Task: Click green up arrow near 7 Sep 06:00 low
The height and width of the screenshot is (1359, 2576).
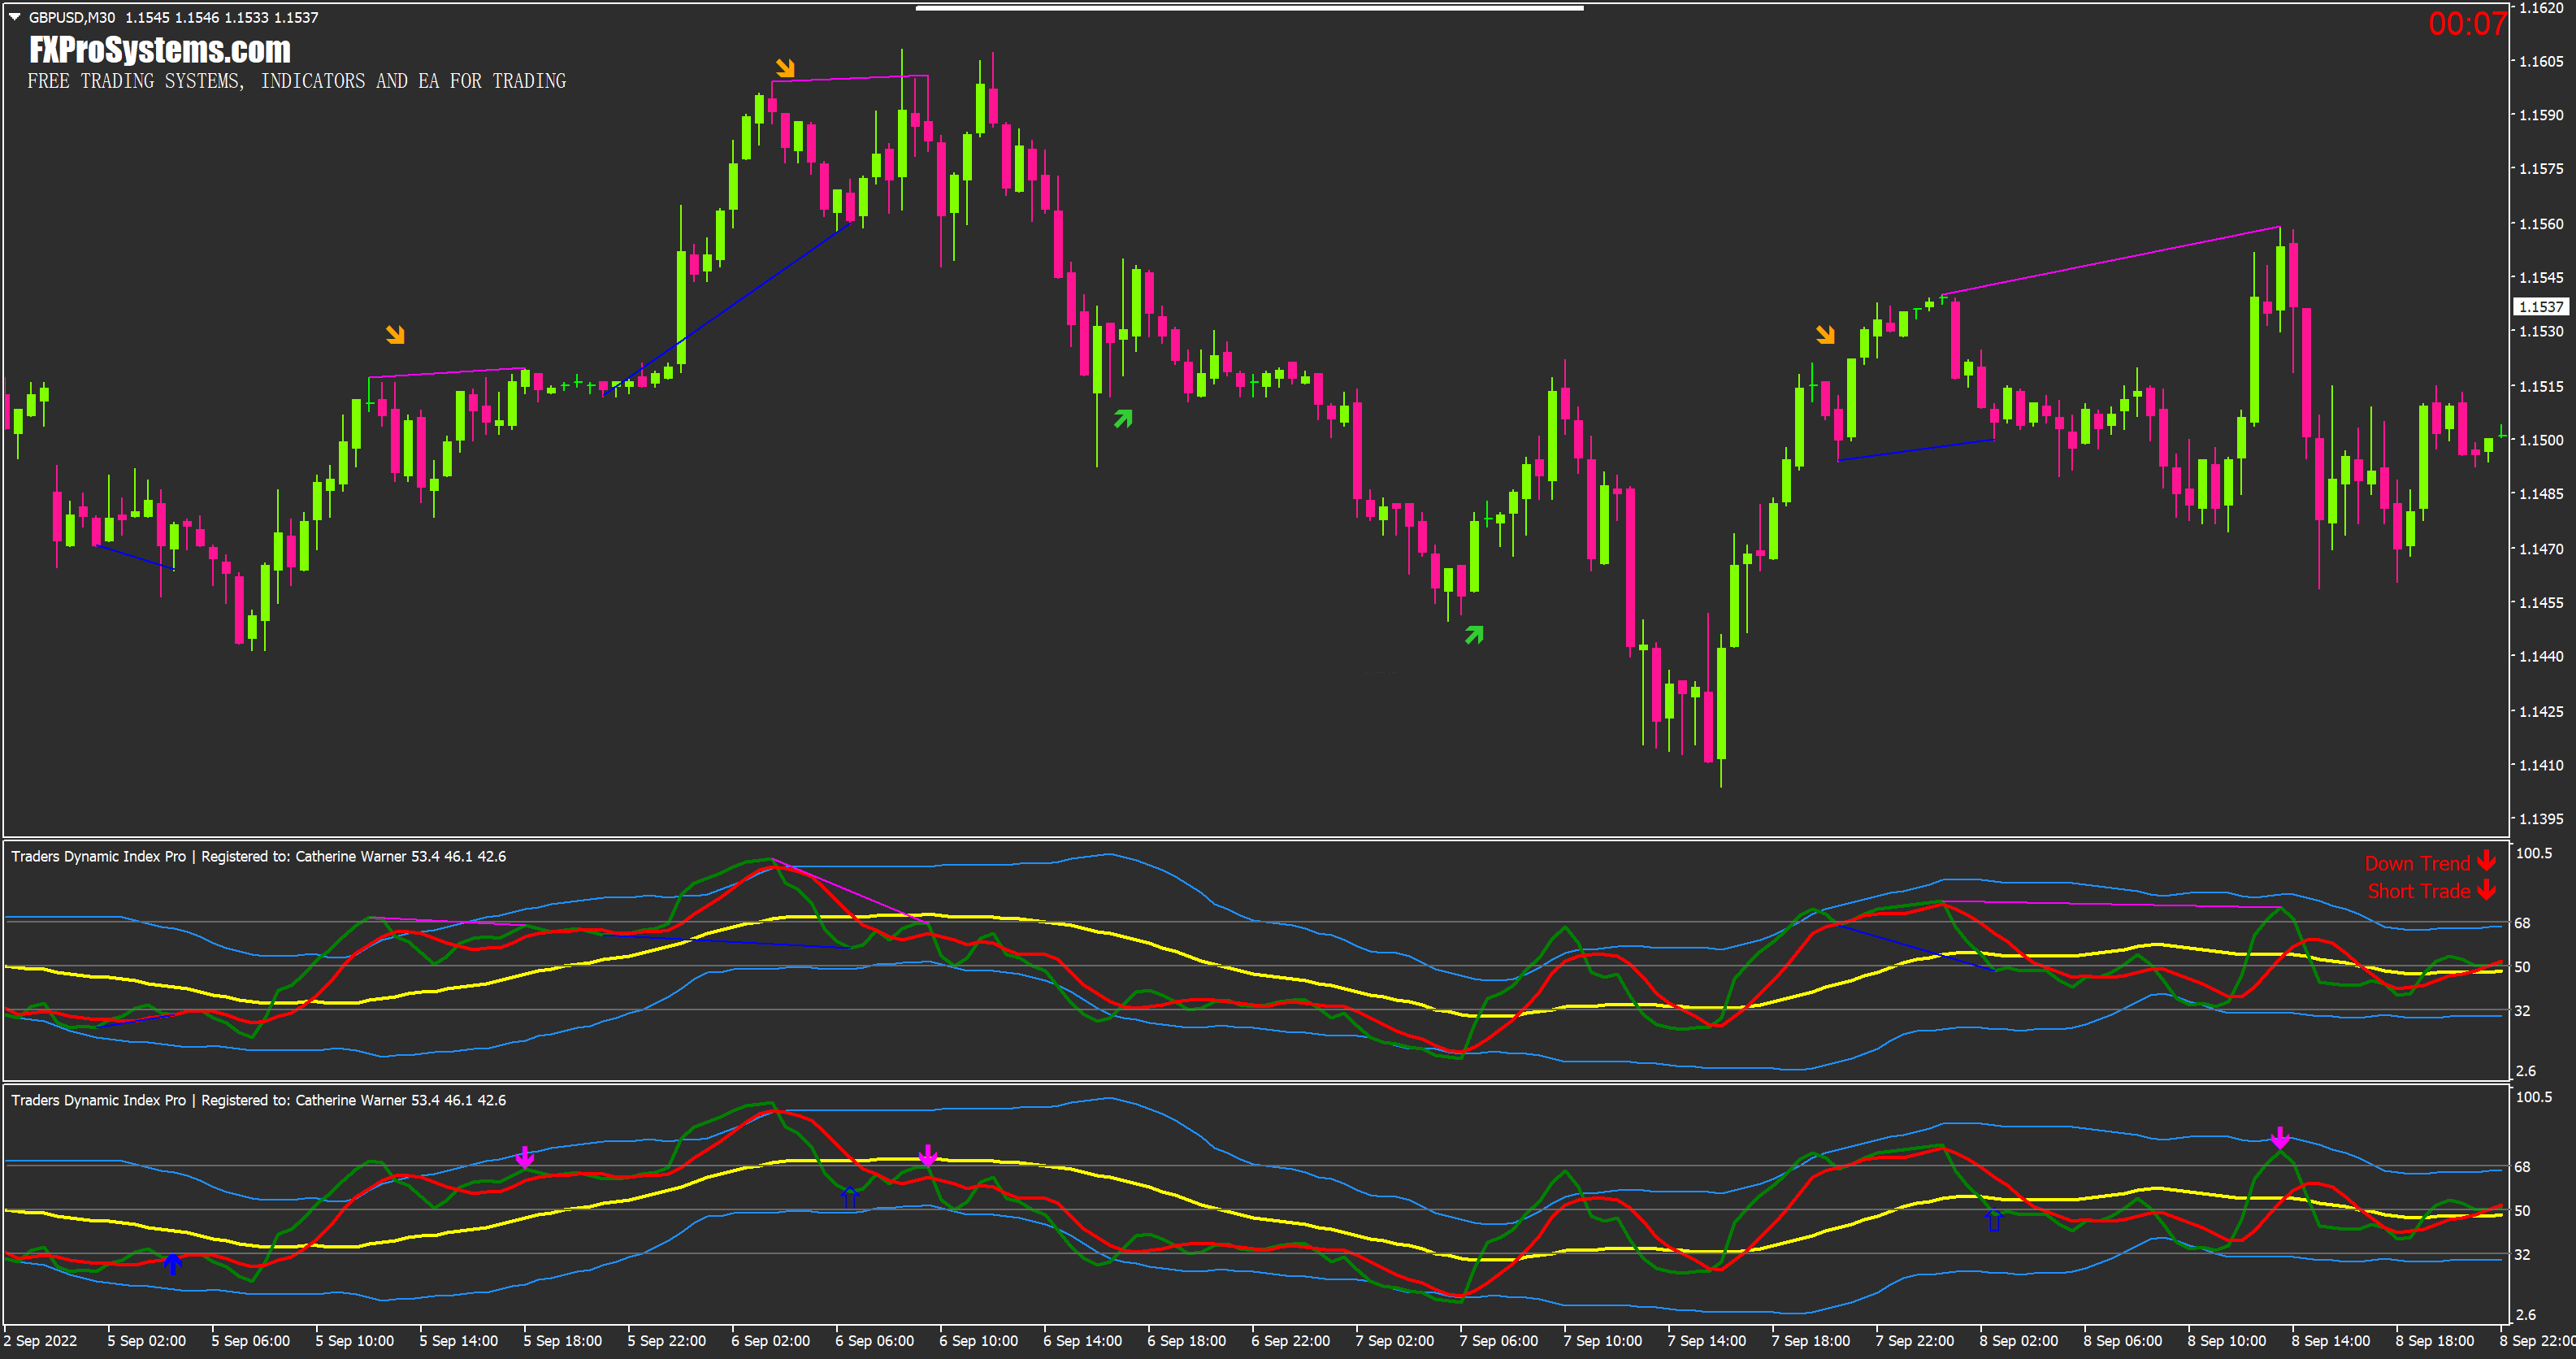Action: (1474, 634)
